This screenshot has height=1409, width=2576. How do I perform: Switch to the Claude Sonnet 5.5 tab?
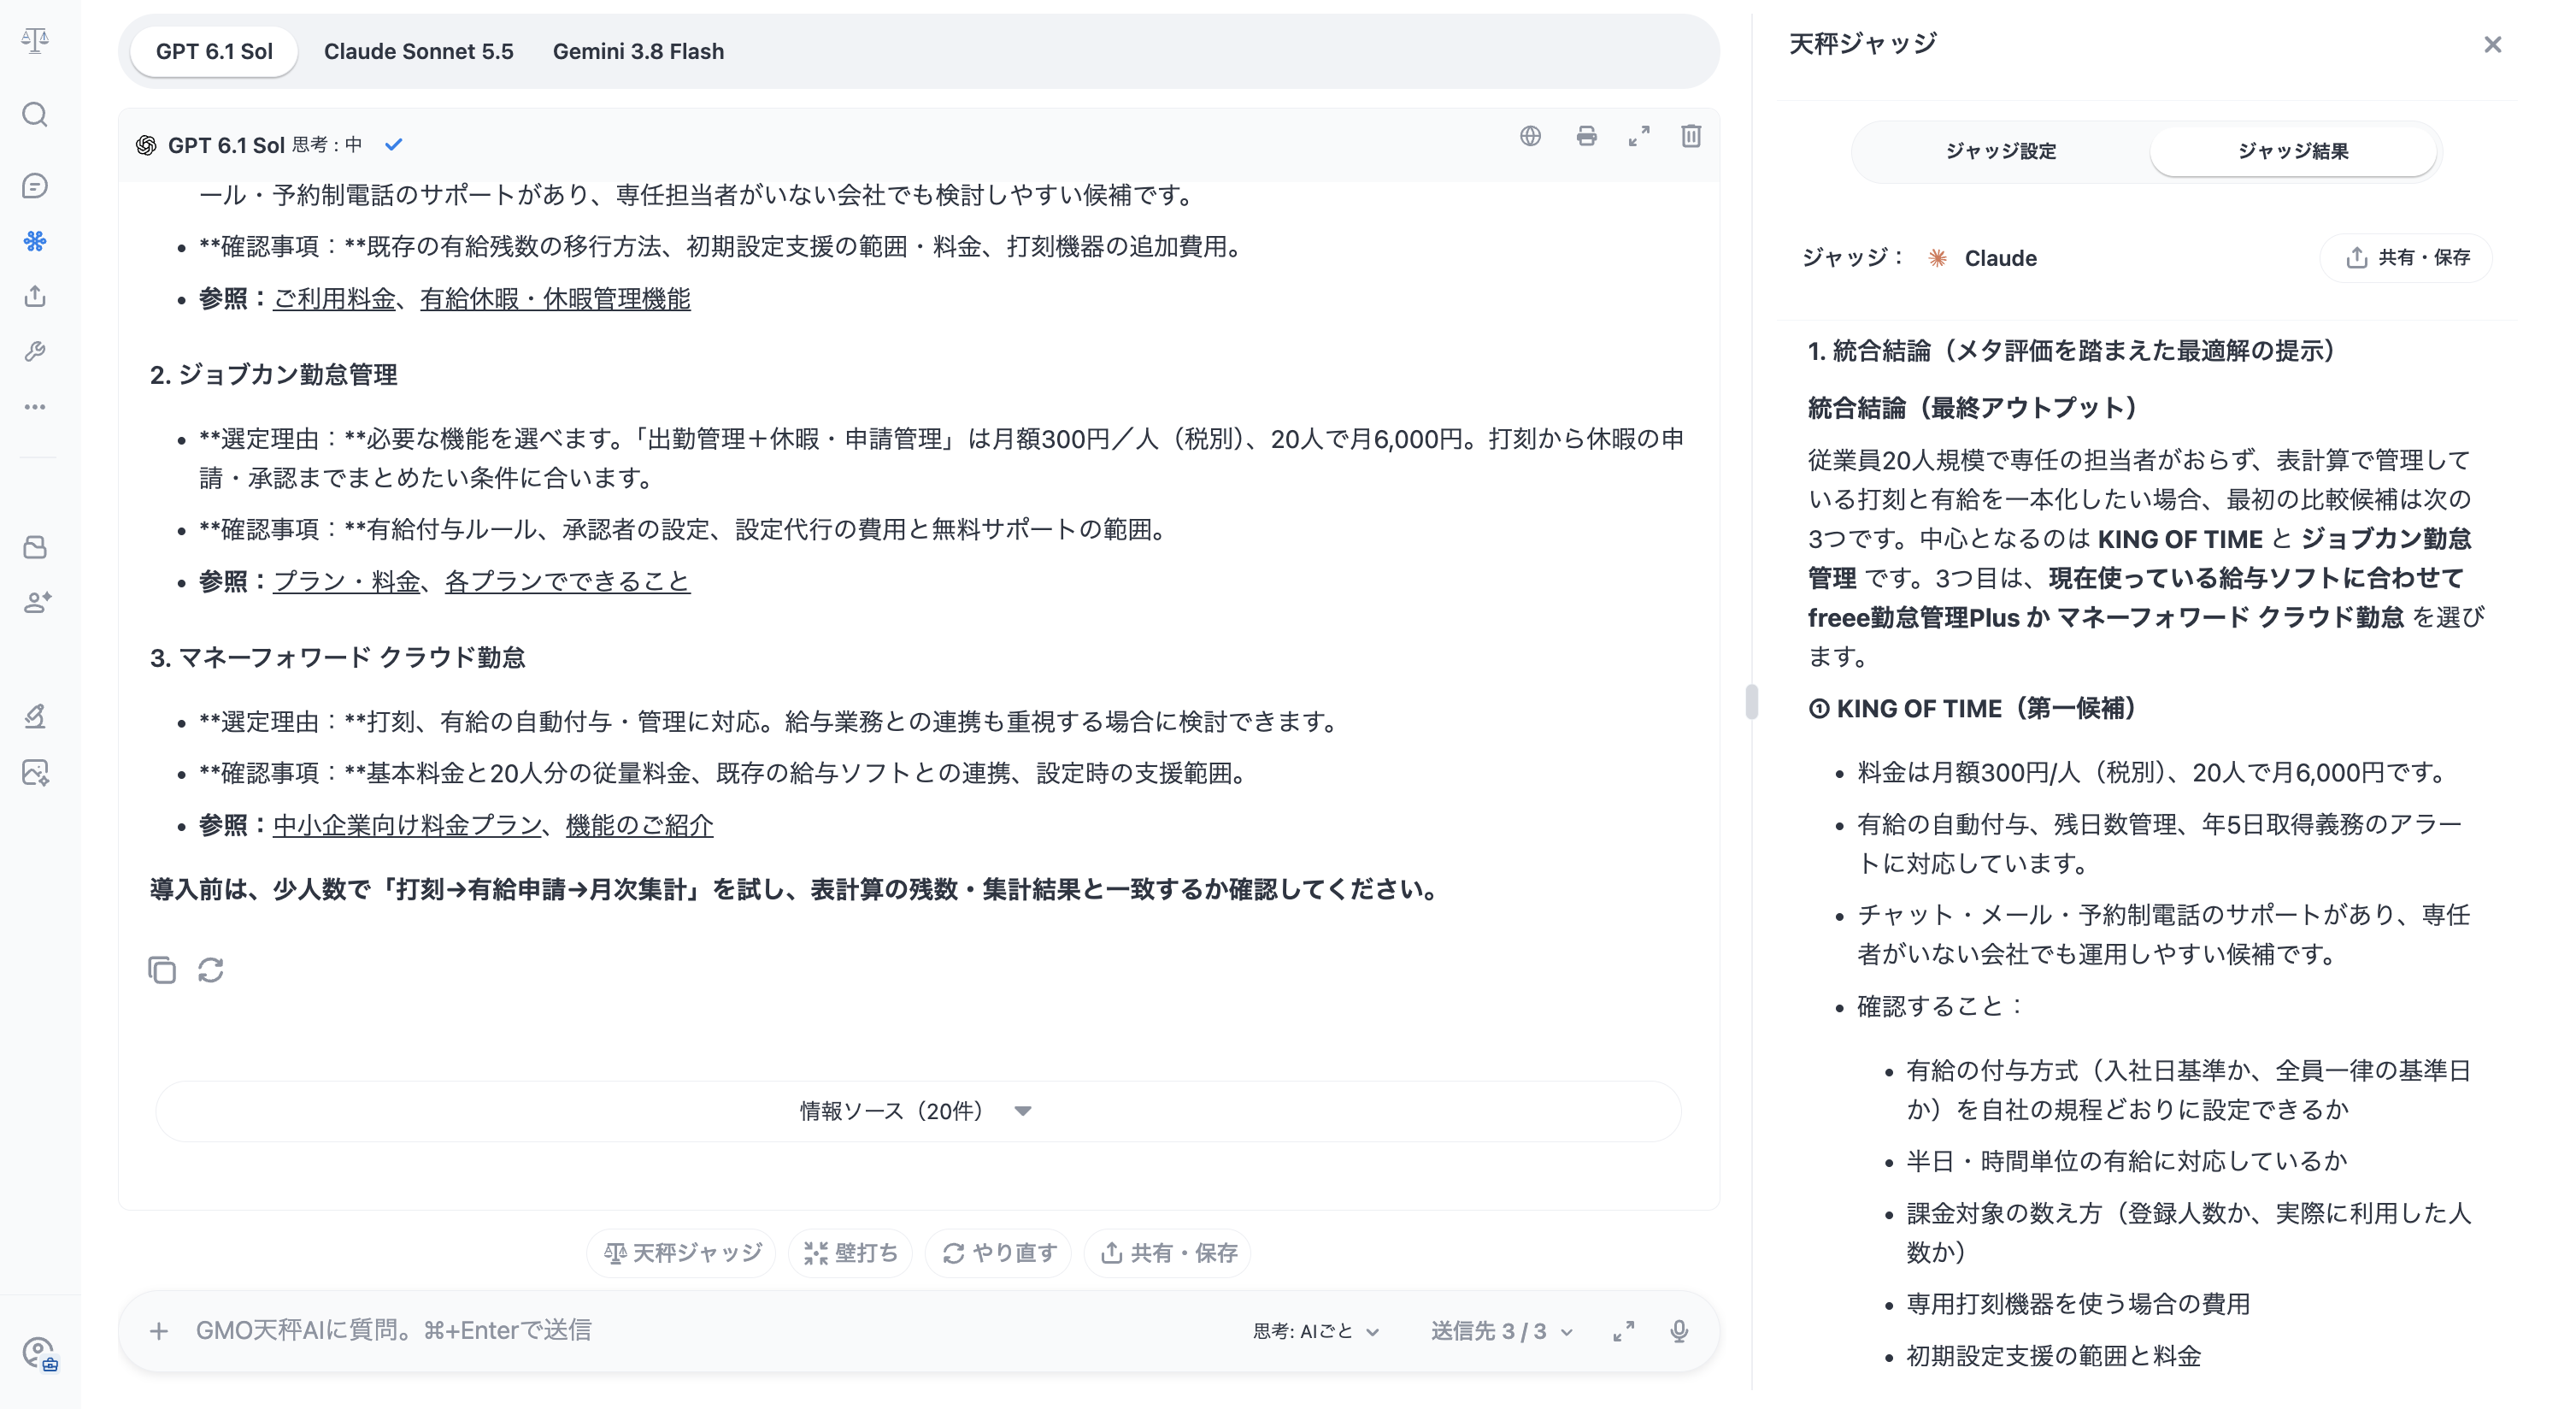pos(418,51)
